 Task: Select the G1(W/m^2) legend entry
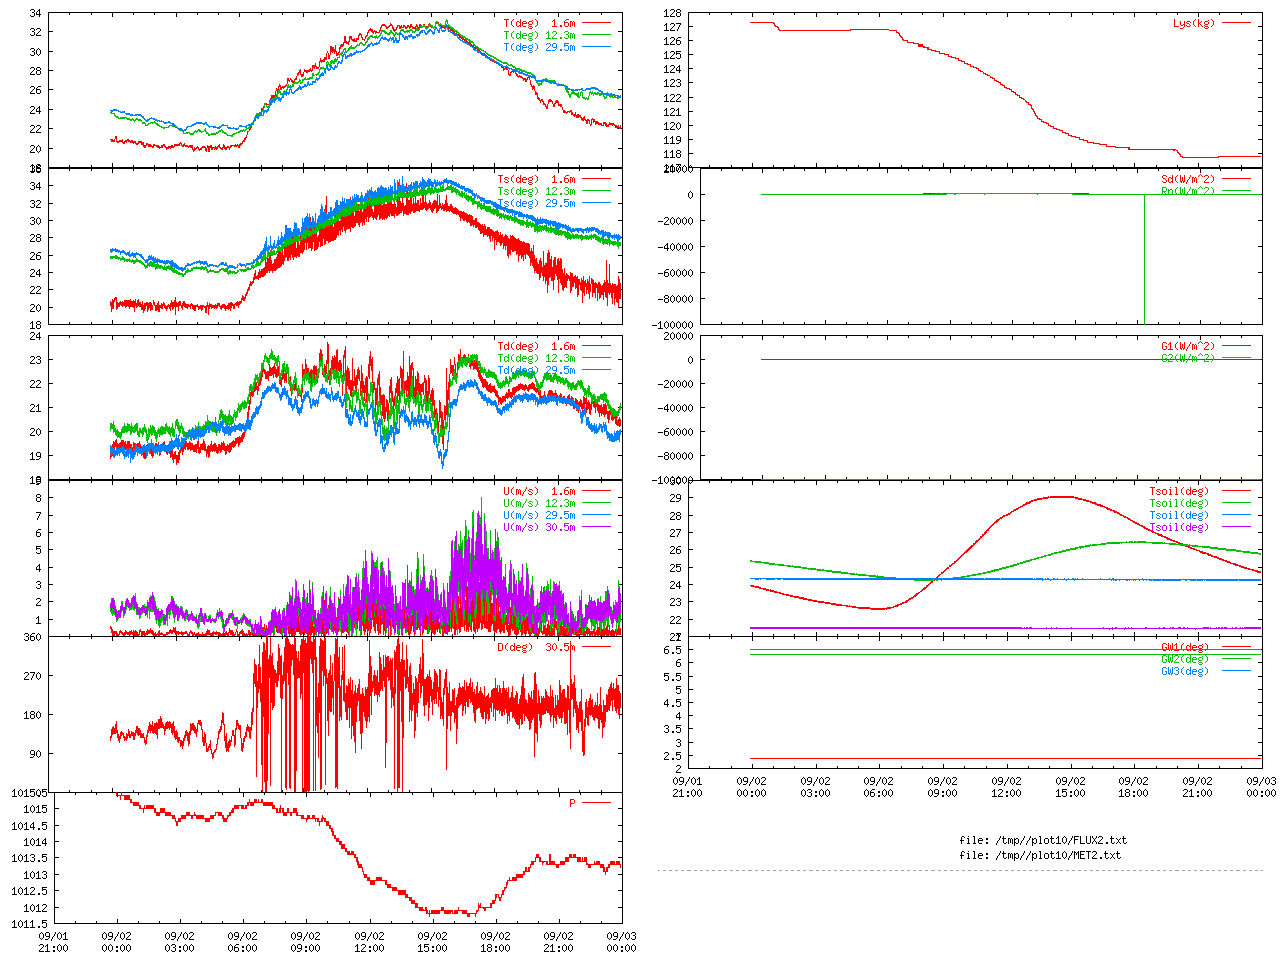click(x=1187, y=346)
